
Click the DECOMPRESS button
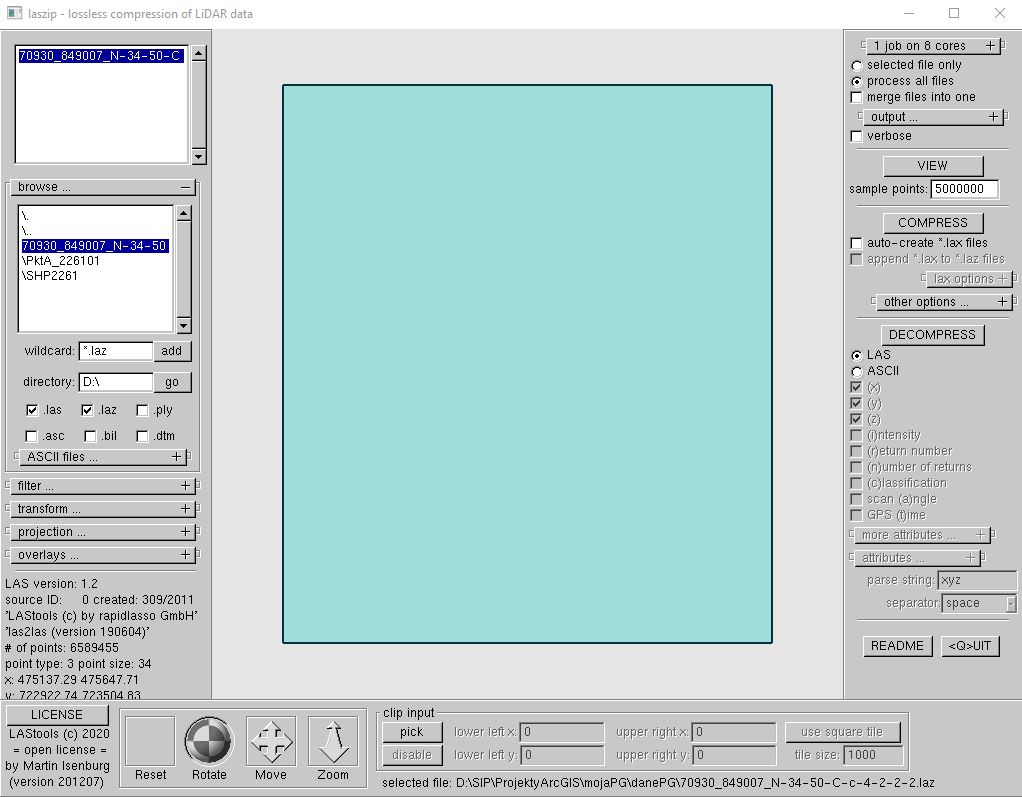click(932, 335)
